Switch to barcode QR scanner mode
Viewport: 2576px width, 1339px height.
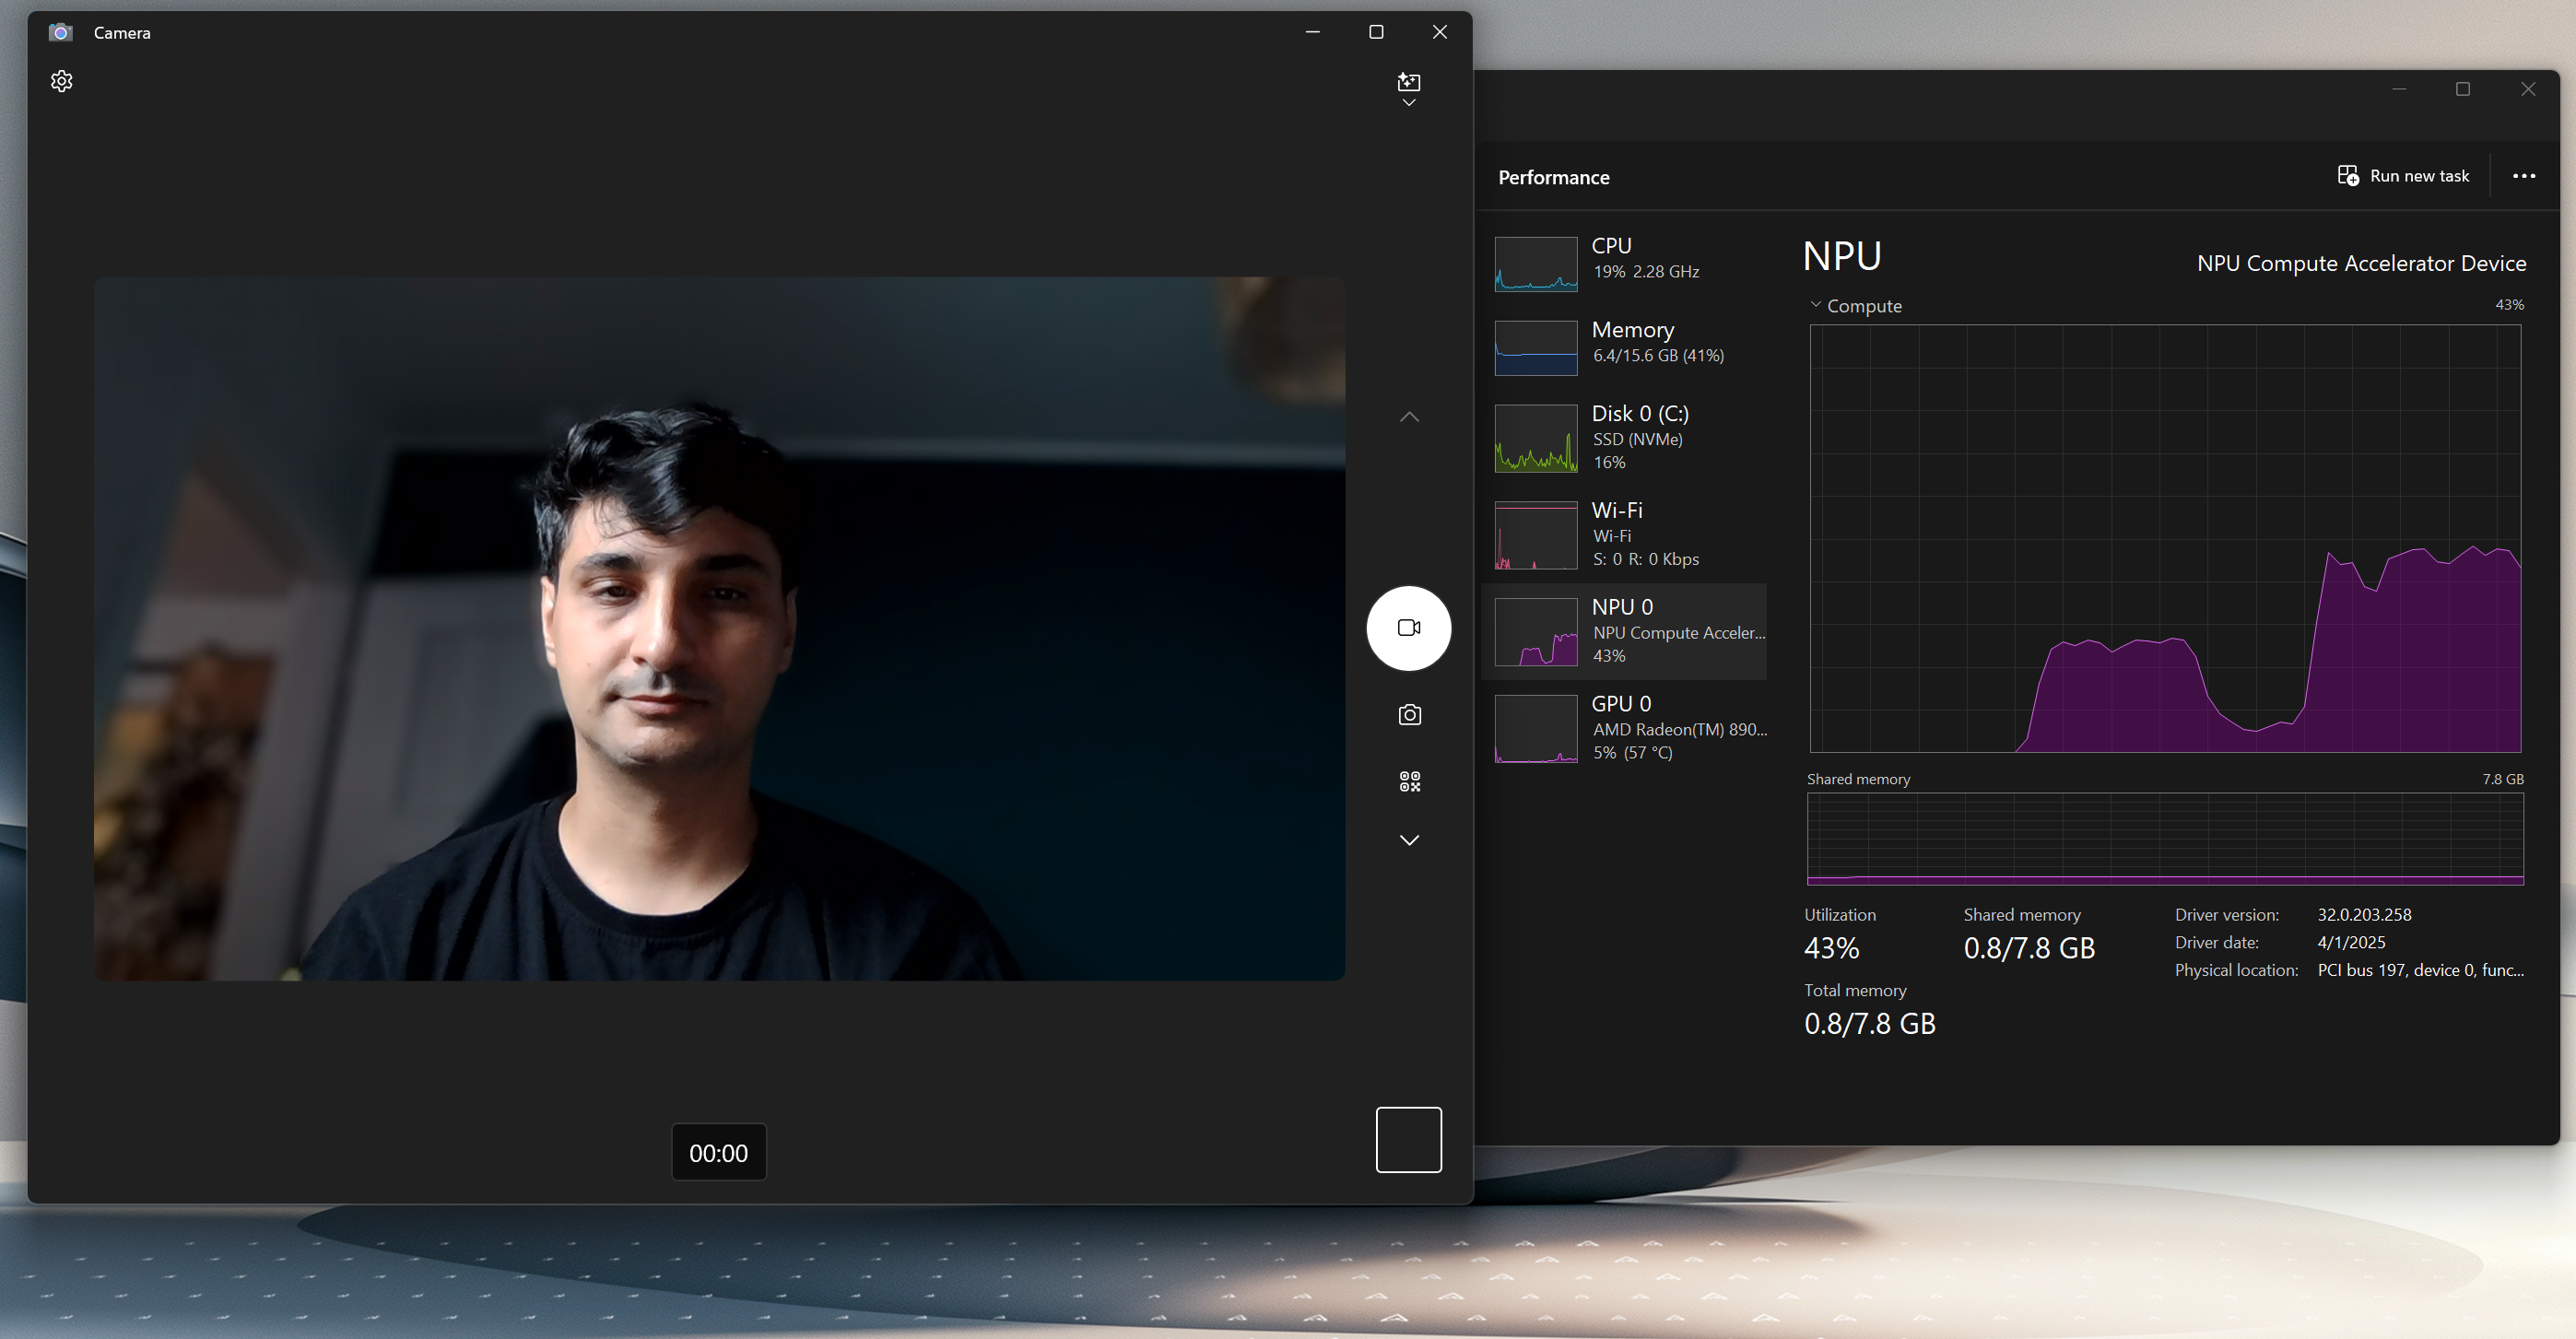1409,782
